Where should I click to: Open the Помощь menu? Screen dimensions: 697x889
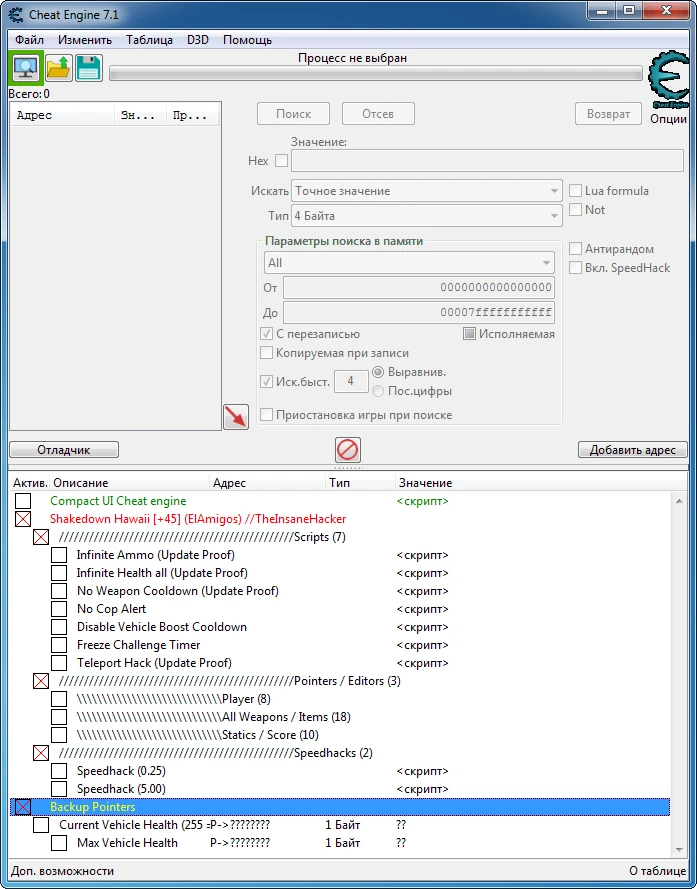[247, 40]
